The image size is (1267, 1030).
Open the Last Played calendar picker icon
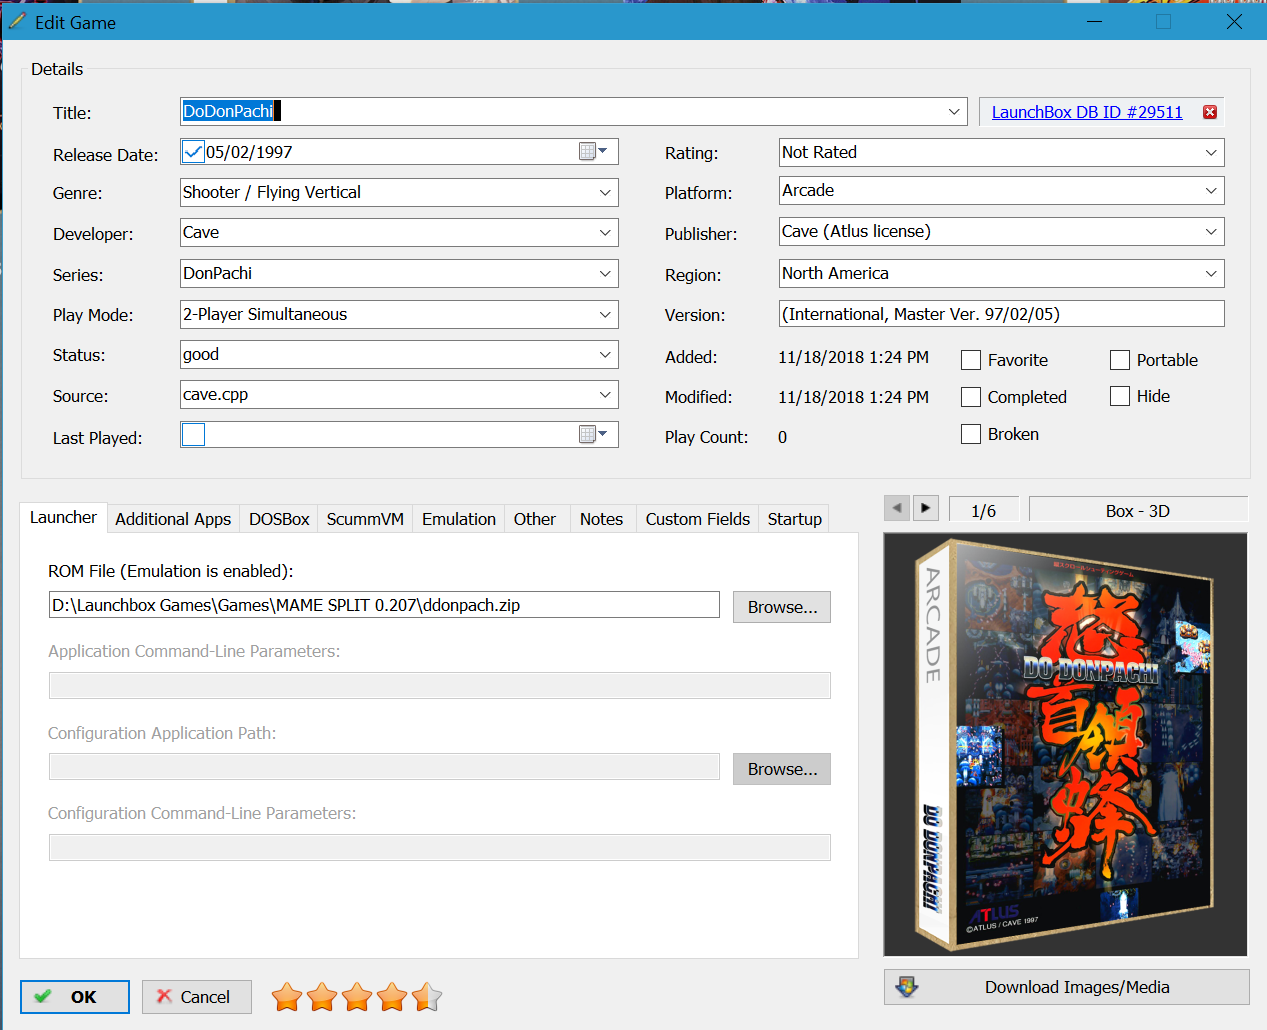coord(593,434)
